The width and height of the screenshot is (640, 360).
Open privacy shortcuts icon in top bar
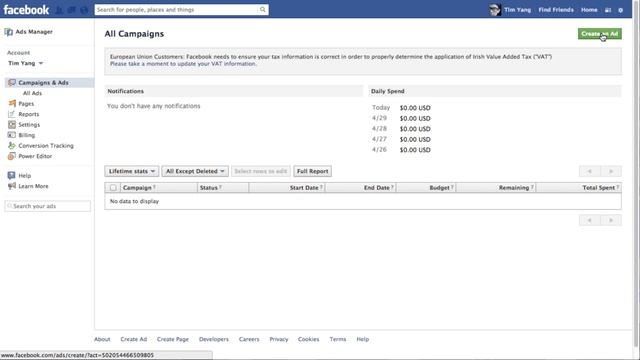[x=608, y=10]
